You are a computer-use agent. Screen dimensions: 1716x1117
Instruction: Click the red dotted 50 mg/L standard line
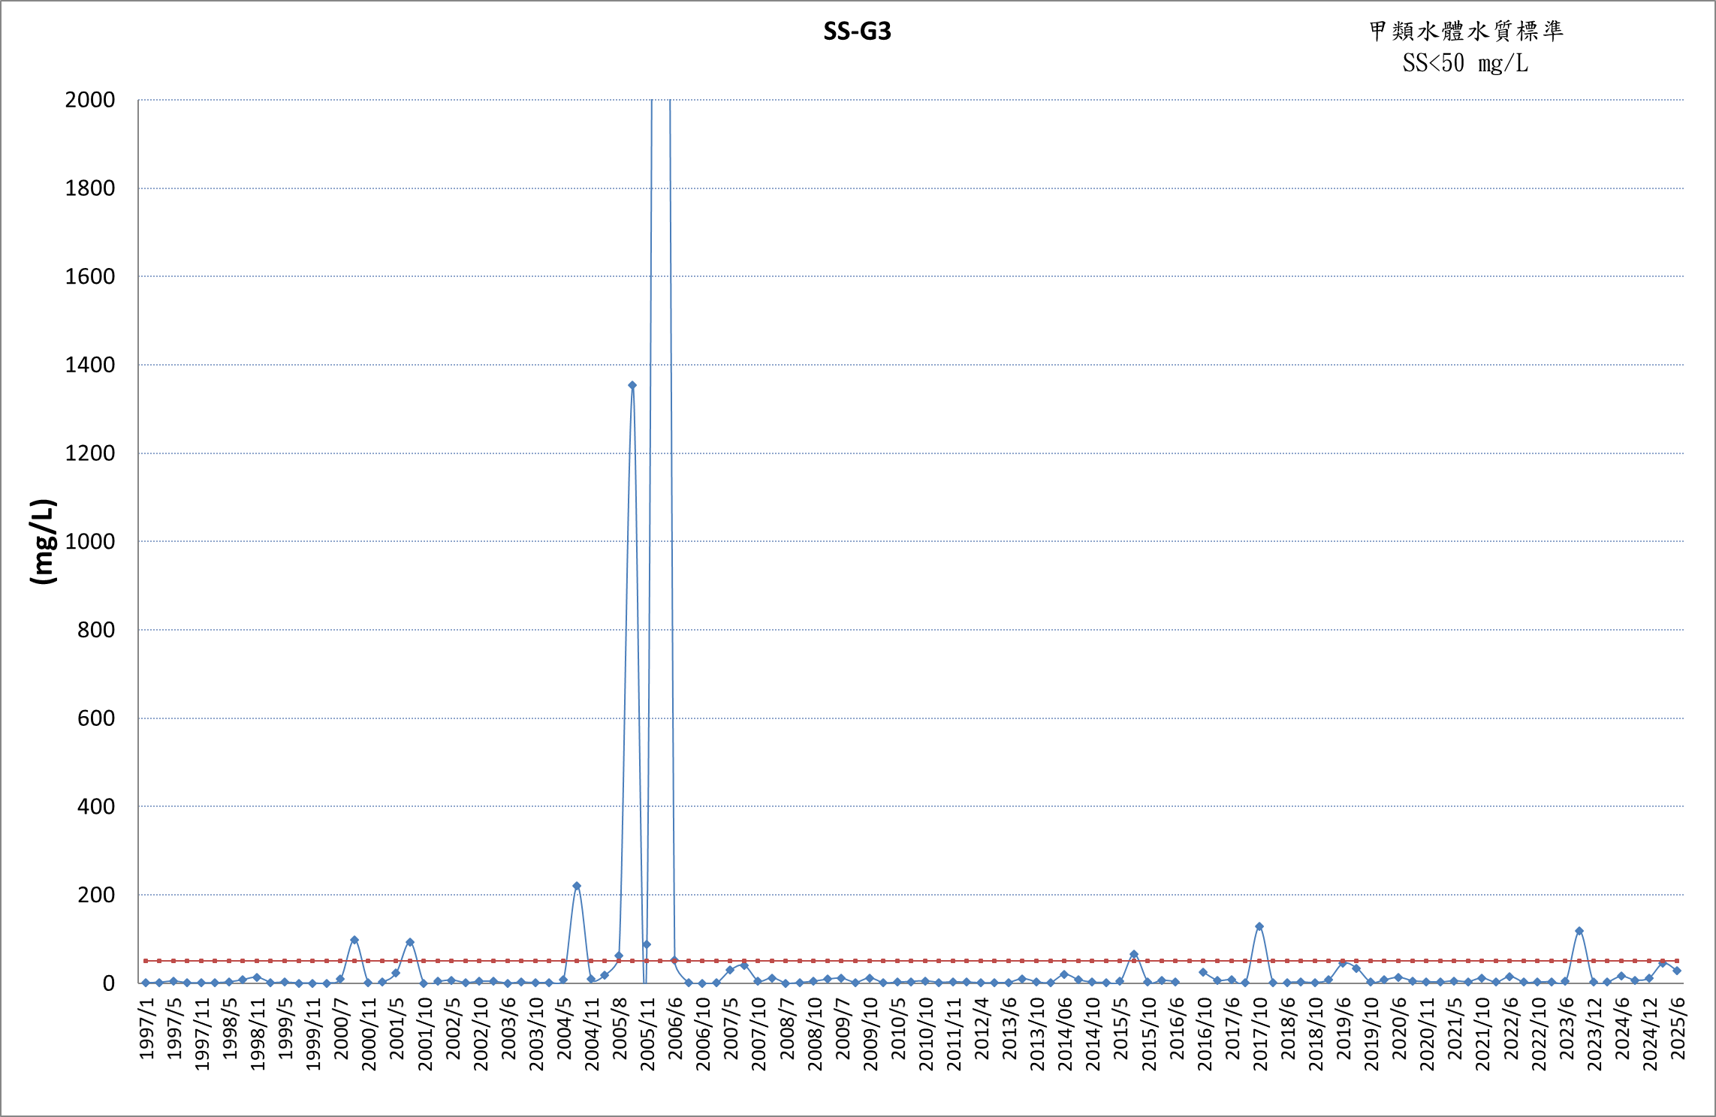click(911, 961)
